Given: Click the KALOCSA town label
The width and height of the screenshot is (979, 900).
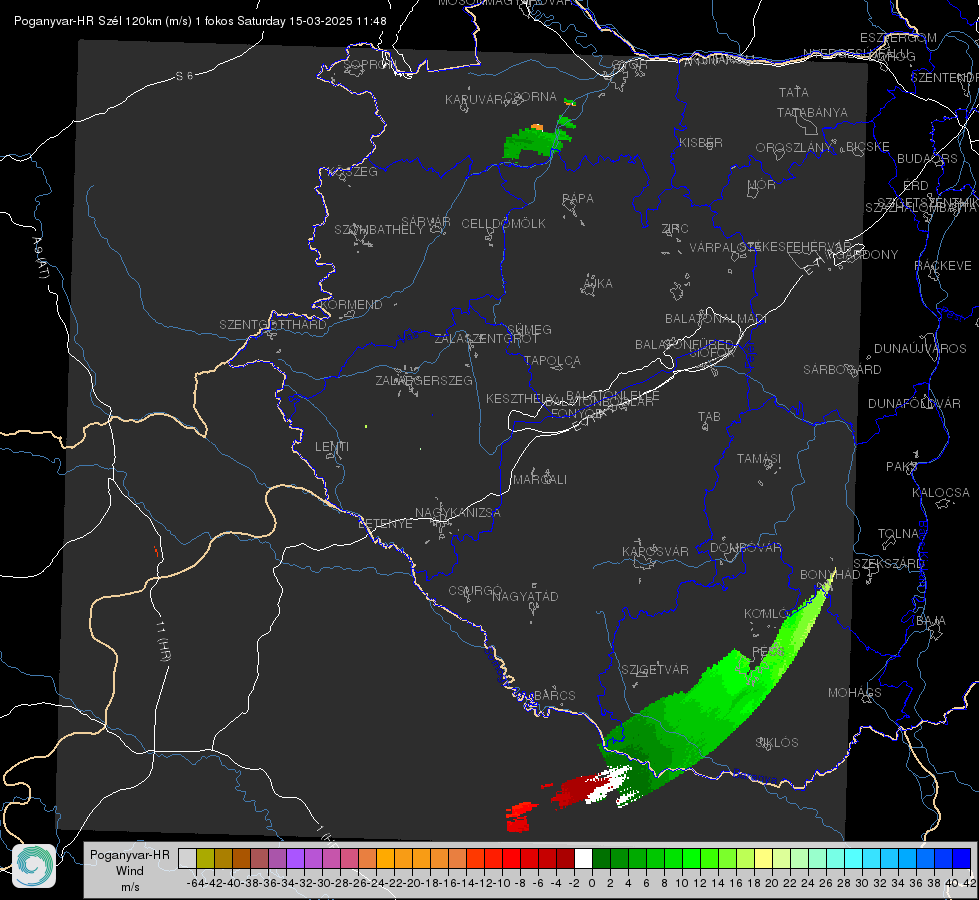Looking at the screenshot, I should coord(940,493).
